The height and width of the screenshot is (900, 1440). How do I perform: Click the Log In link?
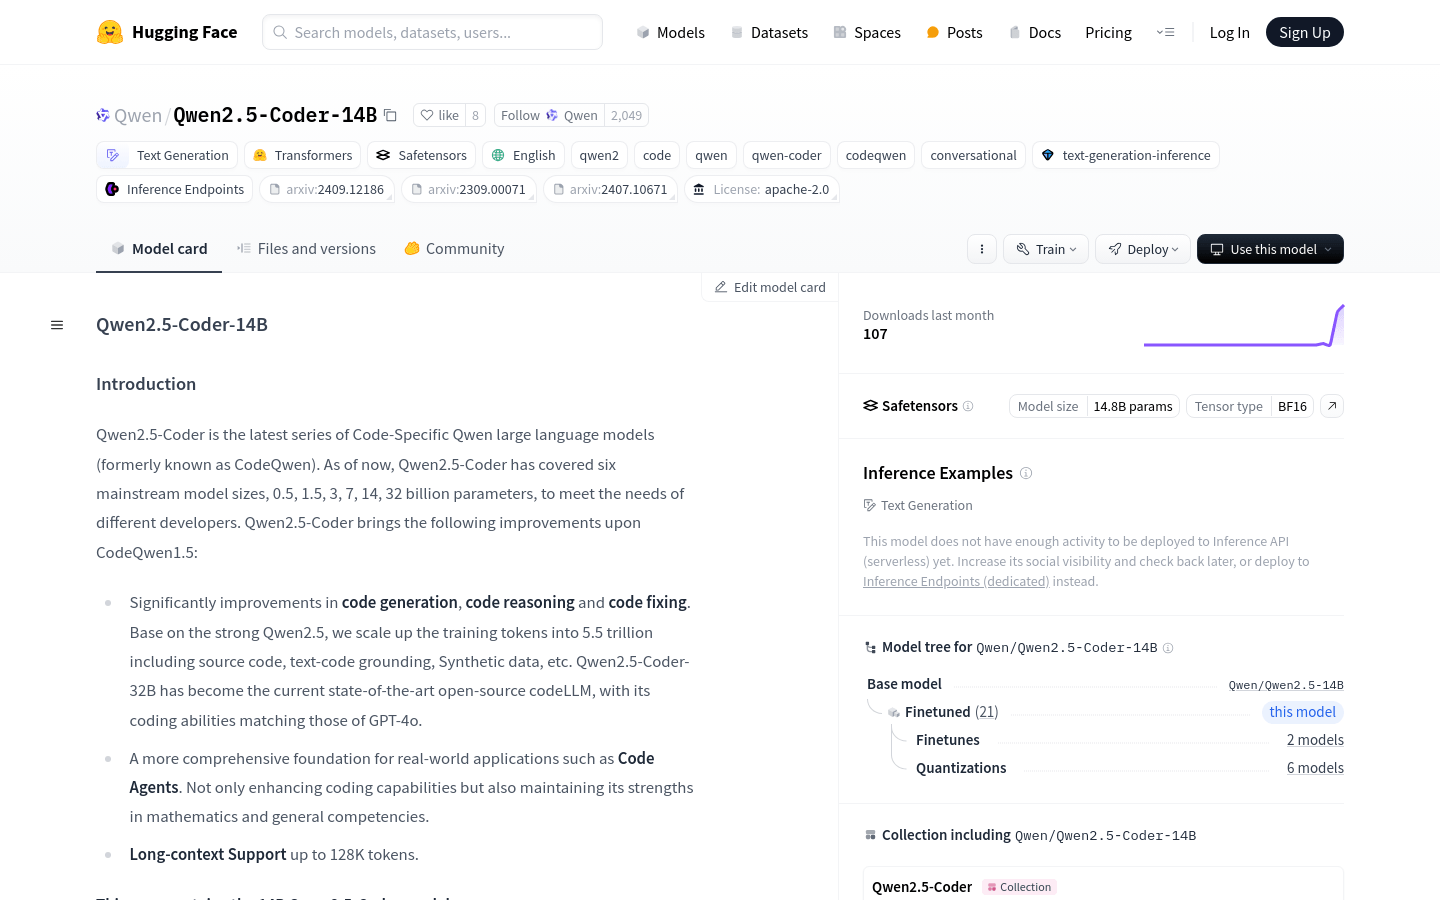[1229, 32]
